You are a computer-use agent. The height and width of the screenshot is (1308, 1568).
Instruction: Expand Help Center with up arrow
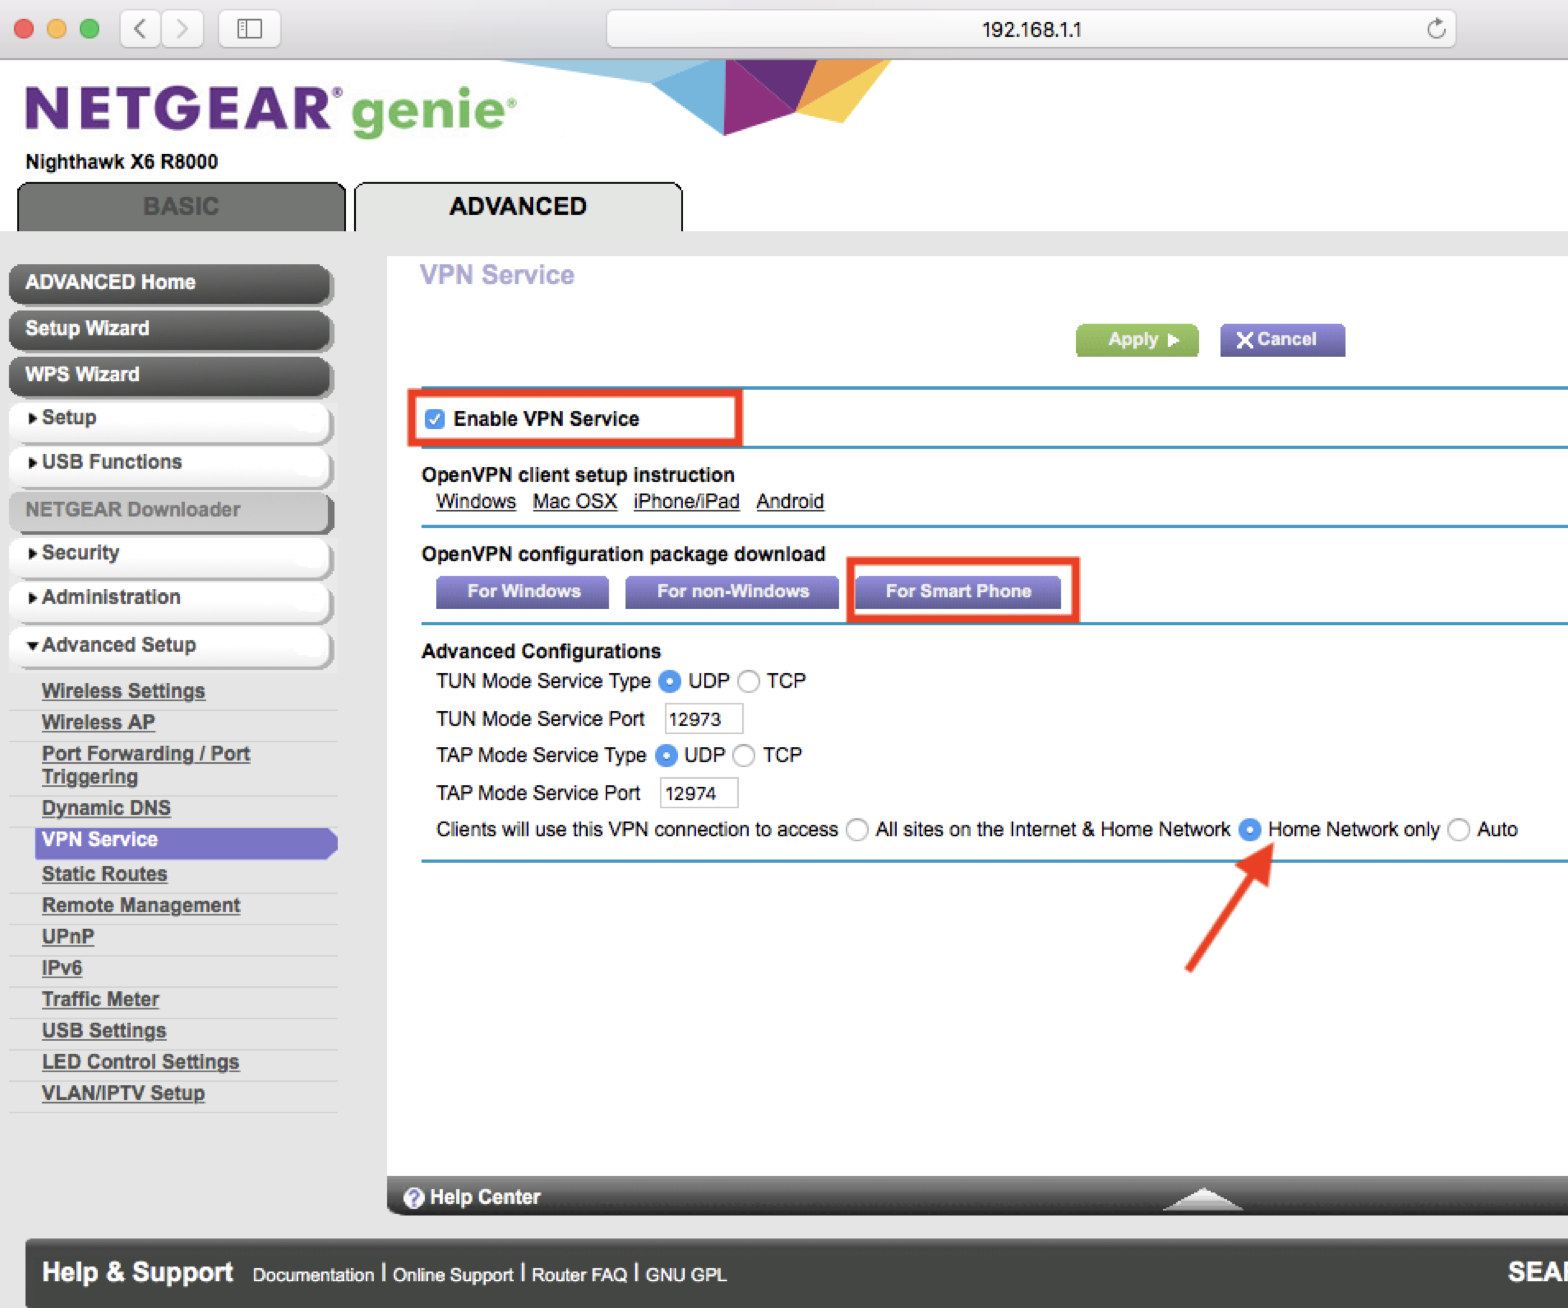1203,1198
